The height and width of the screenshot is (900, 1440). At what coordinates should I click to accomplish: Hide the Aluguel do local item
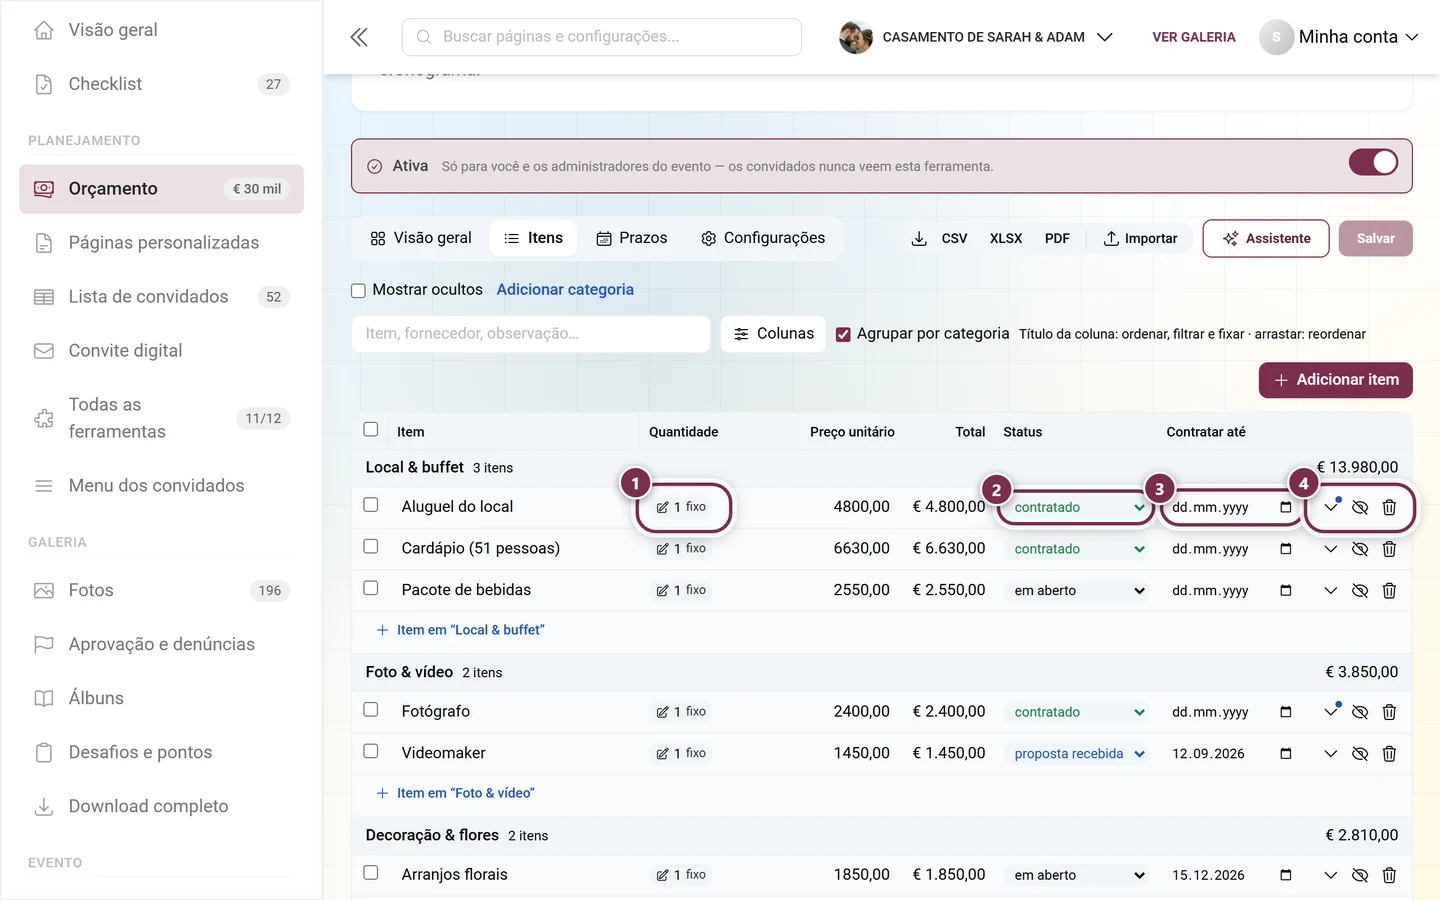click(x=1360, y=507)
